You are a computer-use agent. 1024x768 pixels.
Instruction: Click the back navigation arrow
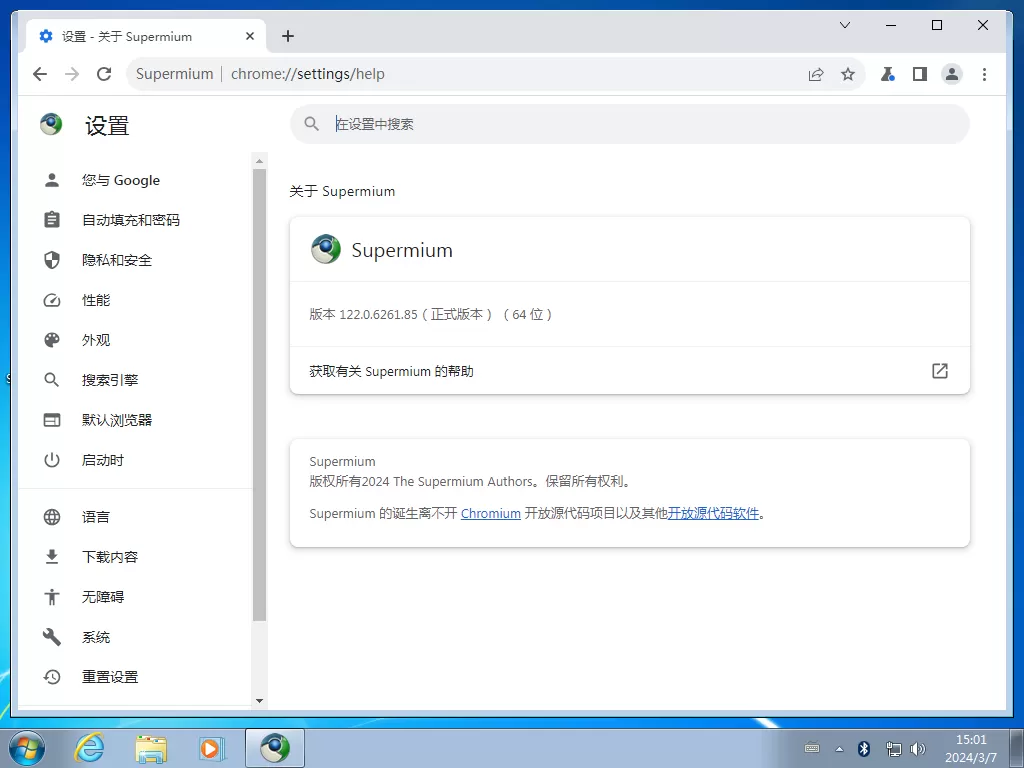(39, 73)
